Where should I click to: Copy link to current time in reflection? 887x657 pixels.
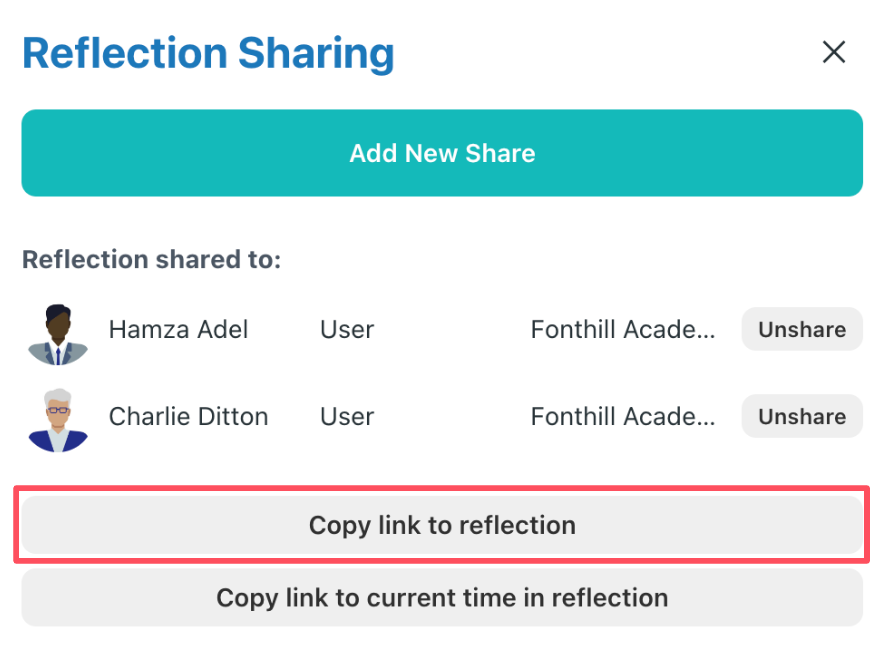442,598
